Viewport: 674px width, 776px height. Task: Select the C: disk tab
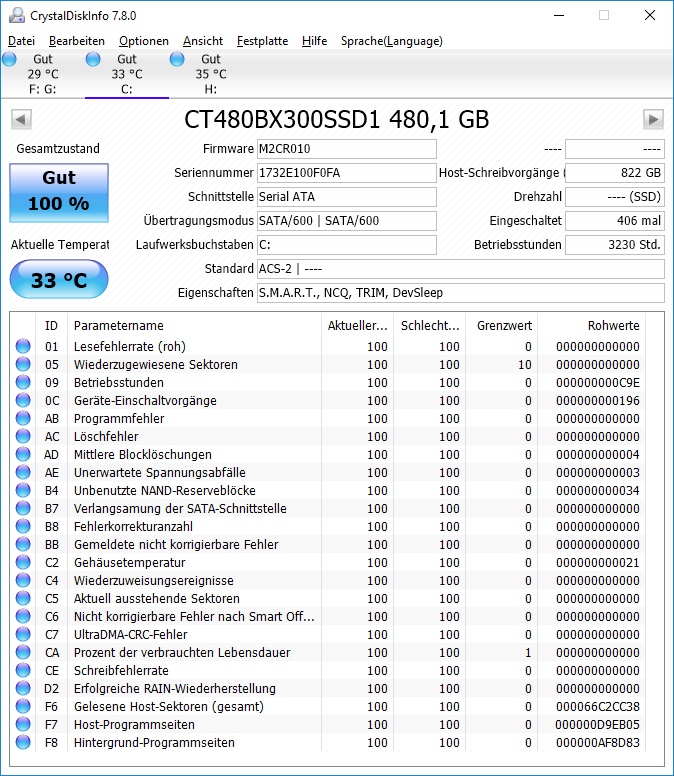tap(127, 74)
